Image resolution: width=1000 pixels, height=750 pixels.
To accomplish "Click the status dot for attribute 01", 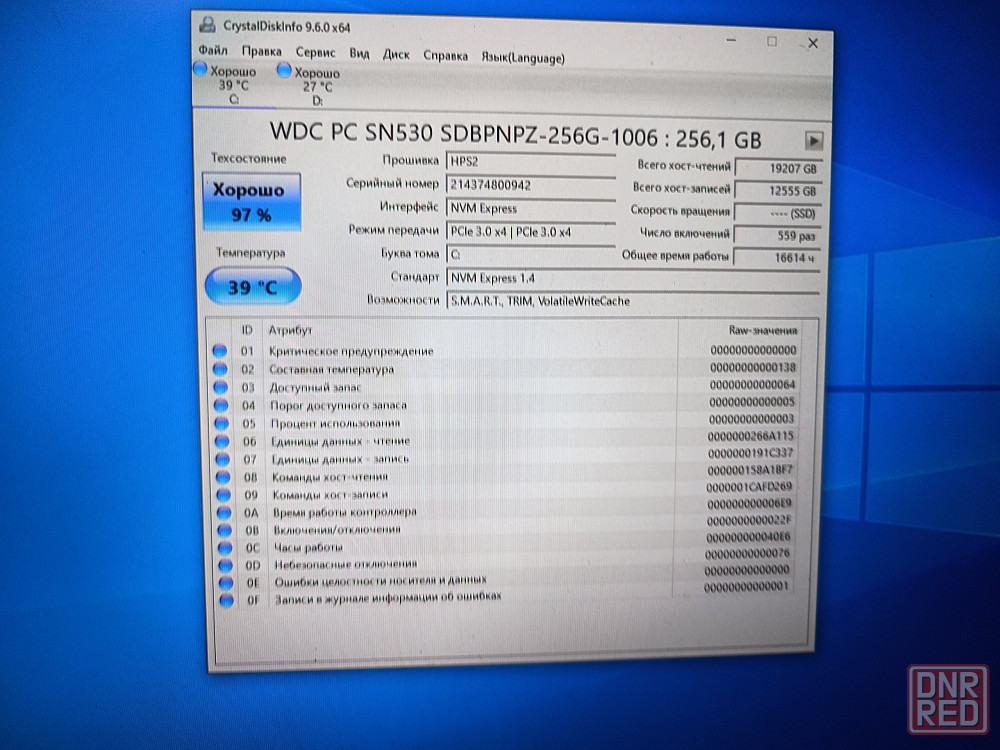I will point(219,350).
